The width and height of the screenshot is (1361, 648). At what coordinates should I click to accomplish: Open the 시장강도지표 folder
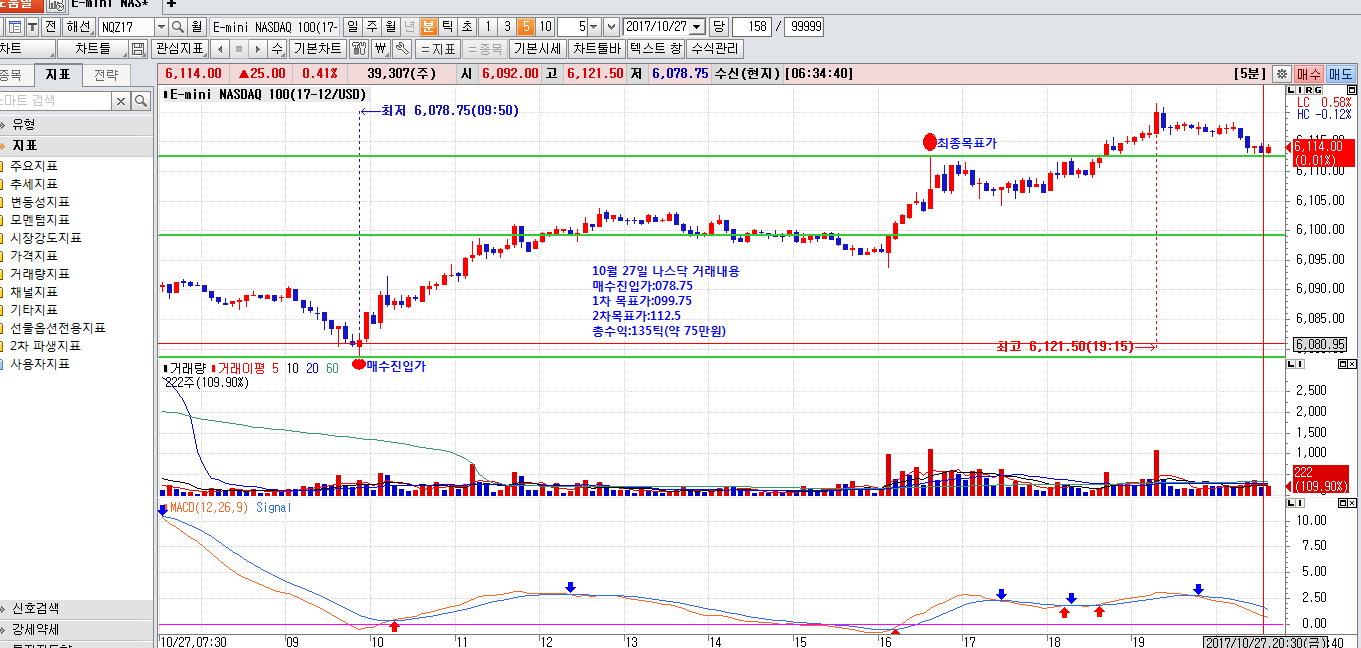46,238
